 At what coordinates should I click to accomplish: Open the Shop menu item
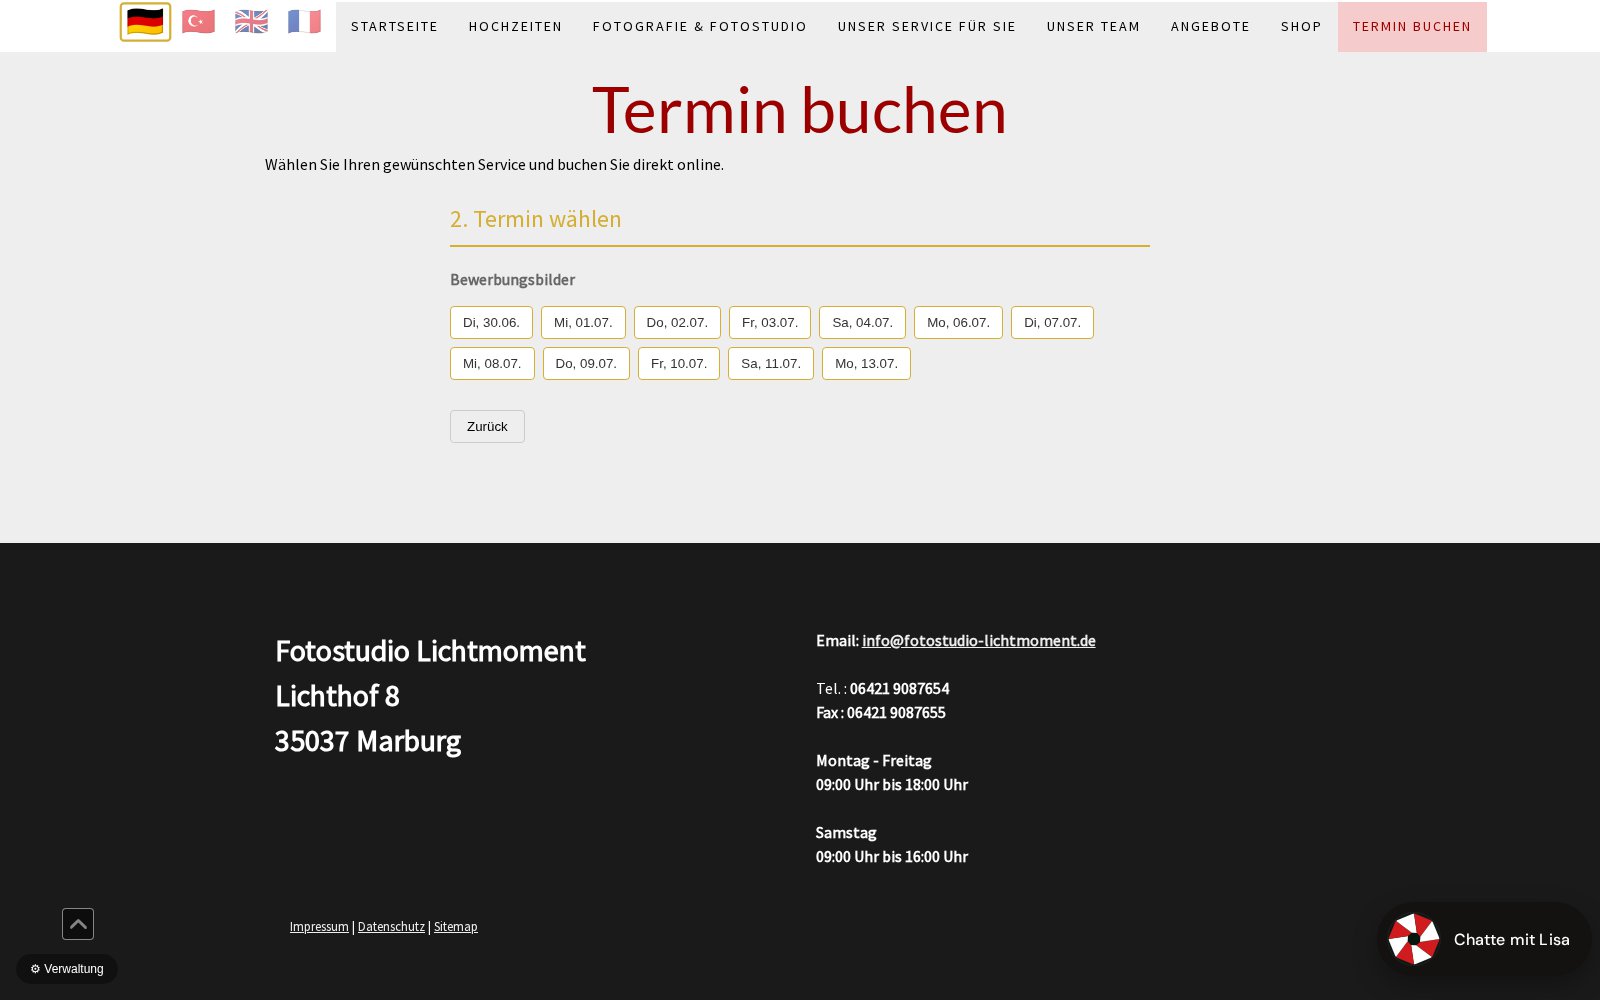point(1301,26)
